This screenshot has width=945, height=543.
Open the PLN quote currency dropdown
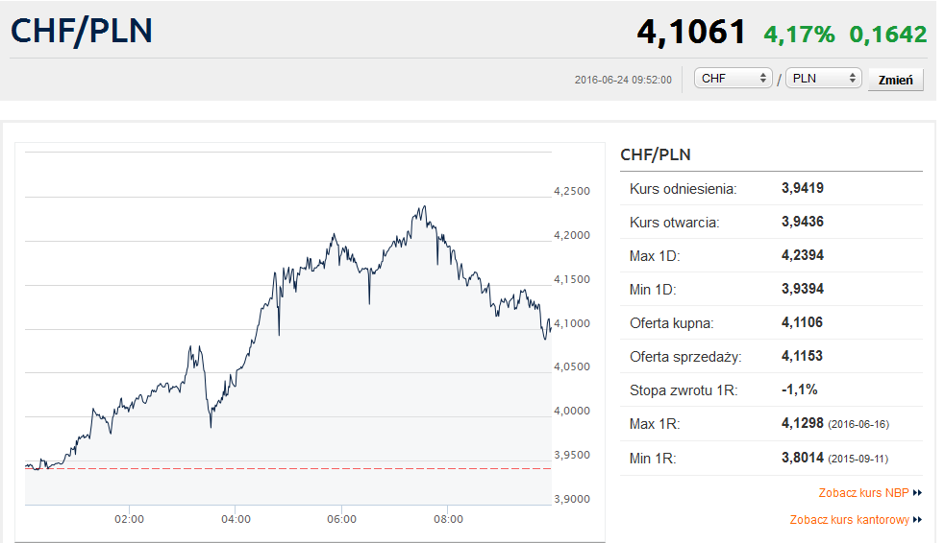(x=823, y=78)
